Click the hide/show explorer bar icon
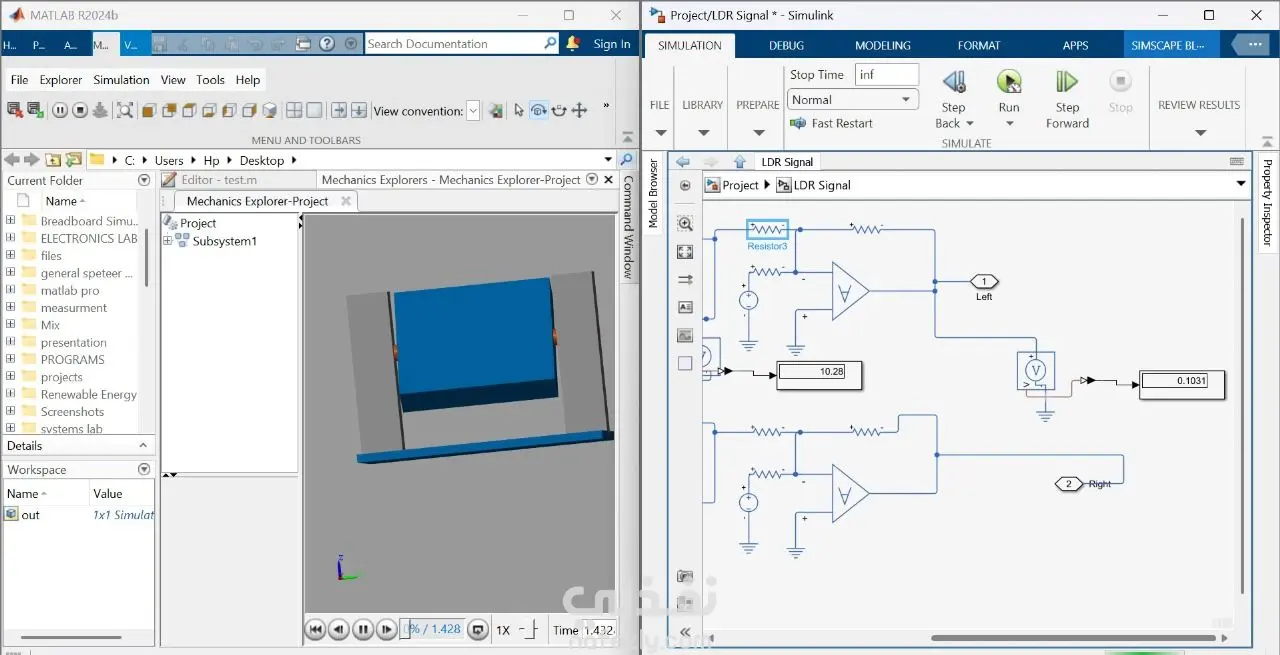 685,185
